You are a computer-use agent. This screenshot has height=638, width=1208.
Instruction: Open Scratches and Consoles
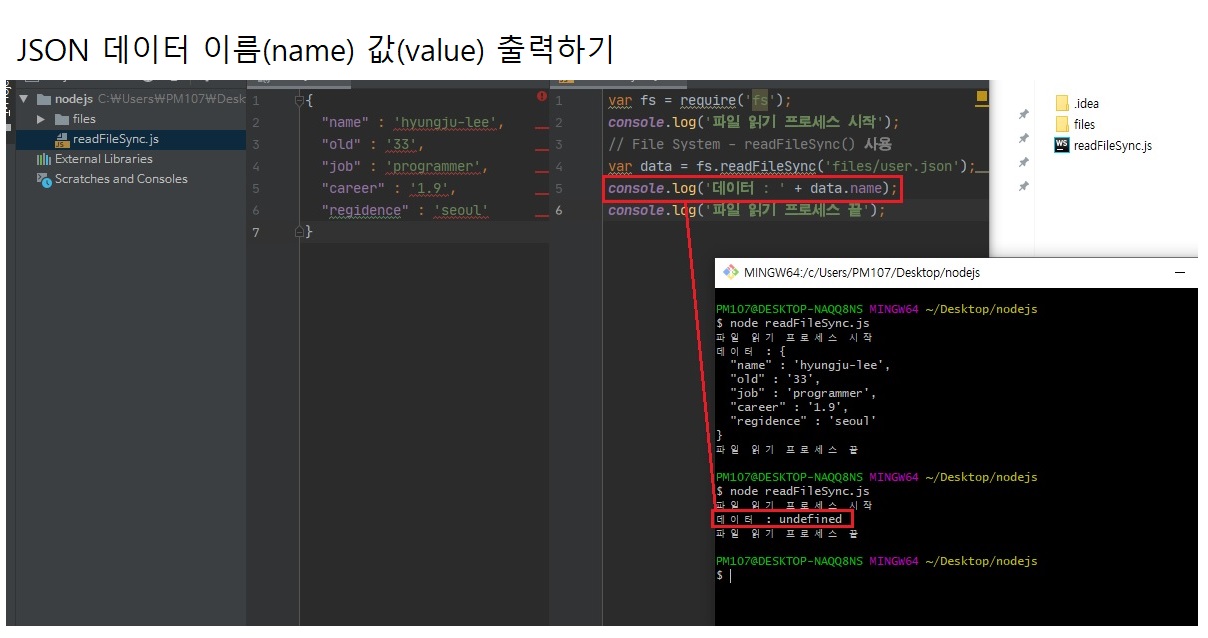point(121,179)
